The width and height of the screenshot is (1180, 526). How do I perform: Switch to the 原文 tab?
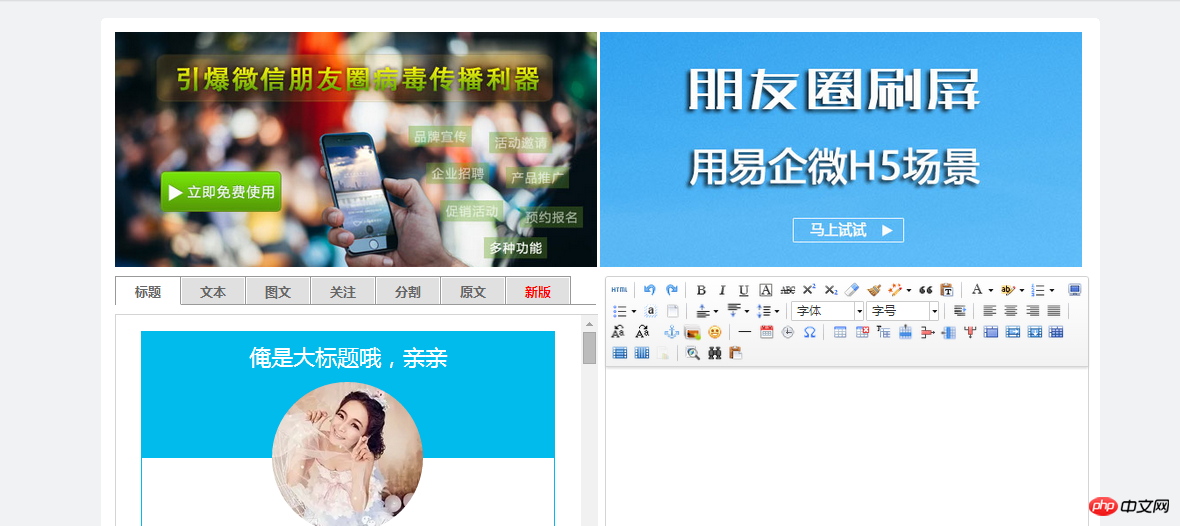(x=473, y=292)
